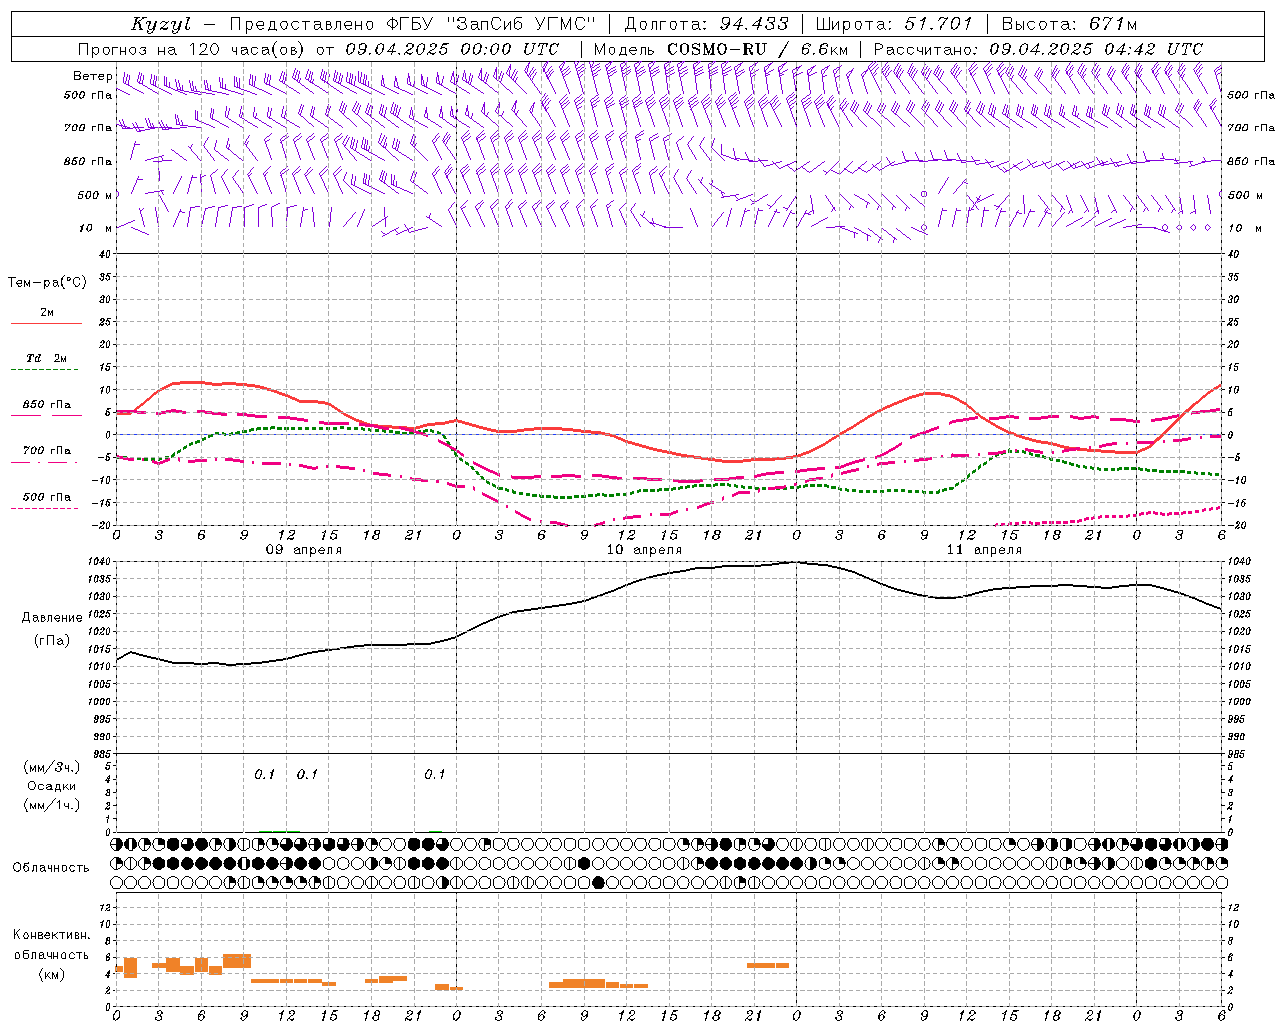Click the Рассчитано: 09.04.2025 04:42 UTC text
Viewport: 1280px width, 1024px height.
(x=1038, y=49)
